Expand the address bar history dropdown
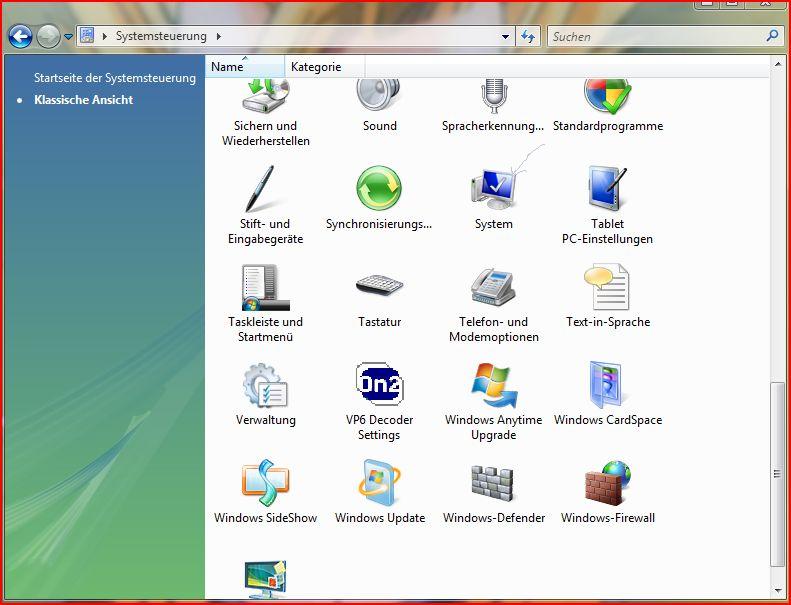 [x=505, y=36]
